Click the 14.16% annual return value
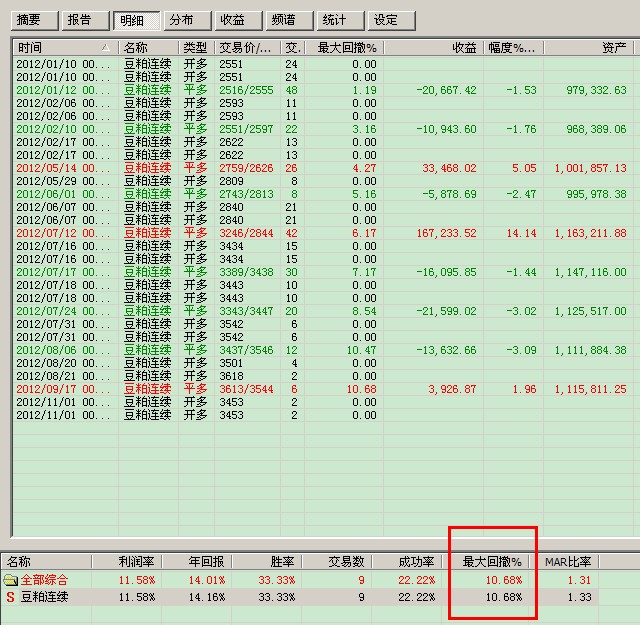 [207, 597]
